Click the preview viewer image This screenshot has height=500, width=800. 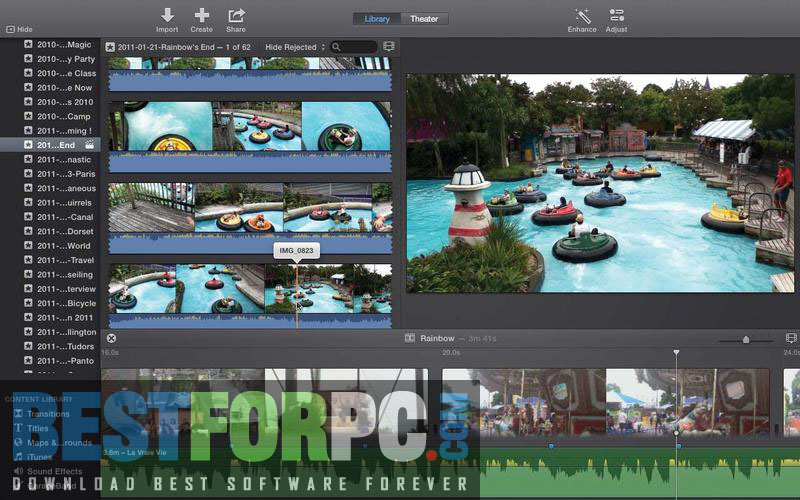pyautogui.click(x=600, y=183)
